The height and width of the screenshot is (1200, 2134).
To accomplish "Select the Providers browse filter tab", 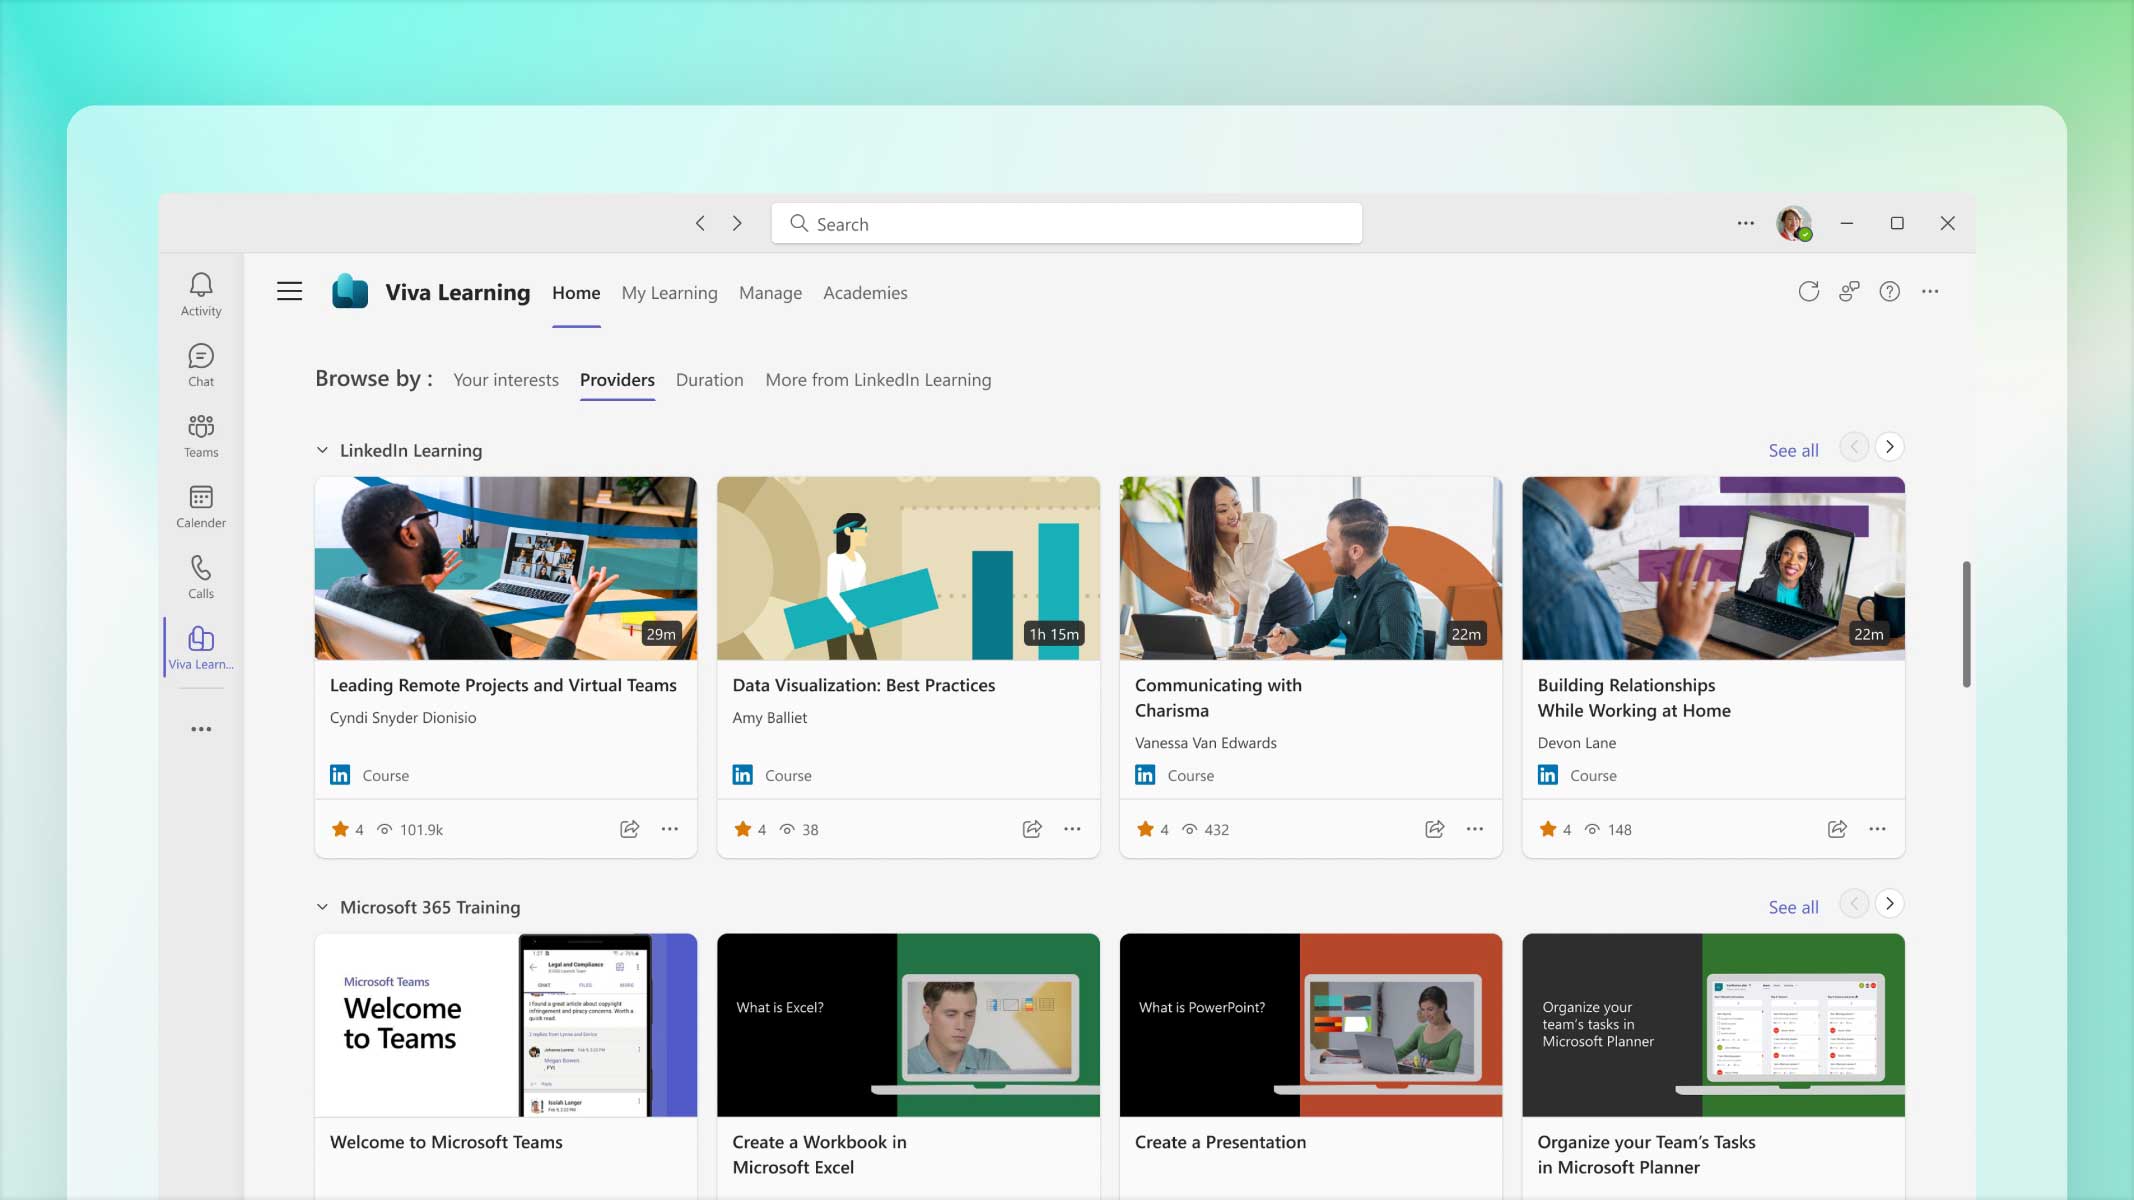I will click(617, 379).
